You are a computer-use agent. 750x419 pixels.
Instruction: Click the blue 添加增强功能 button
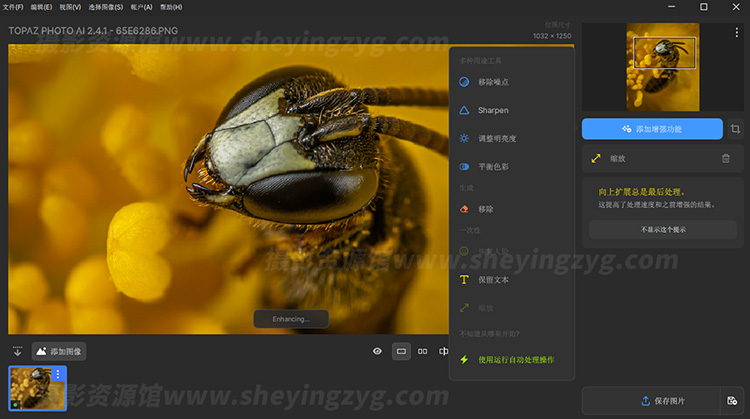coord(652,129)
